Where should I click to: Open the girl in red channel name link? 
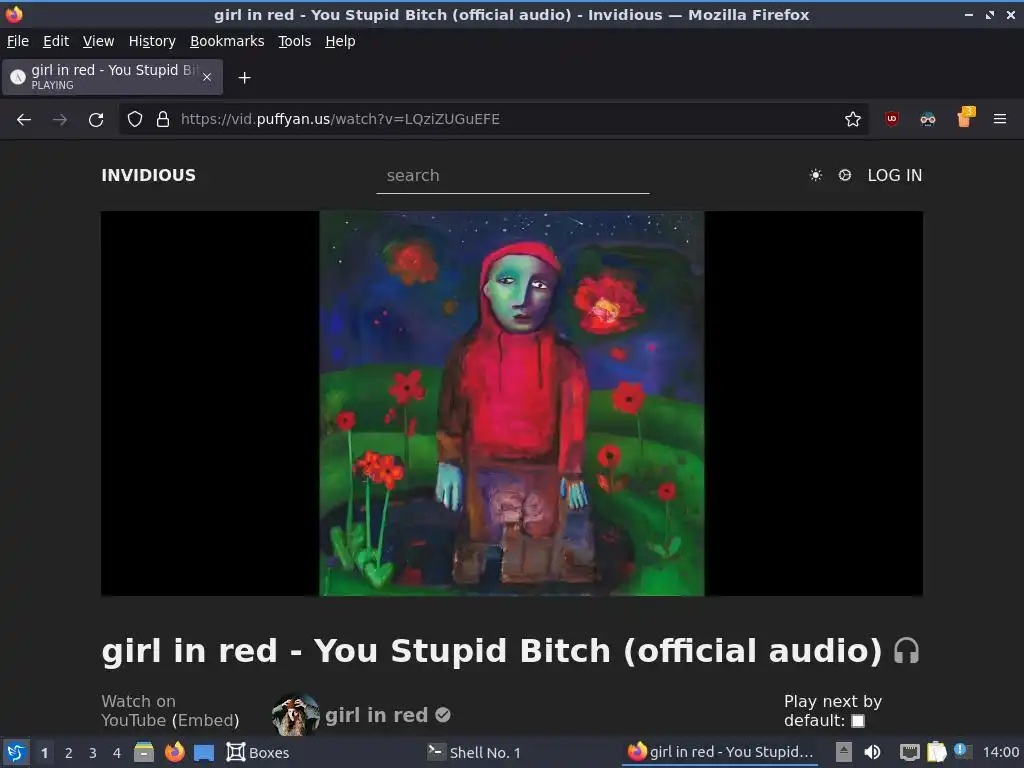point(376,715)
